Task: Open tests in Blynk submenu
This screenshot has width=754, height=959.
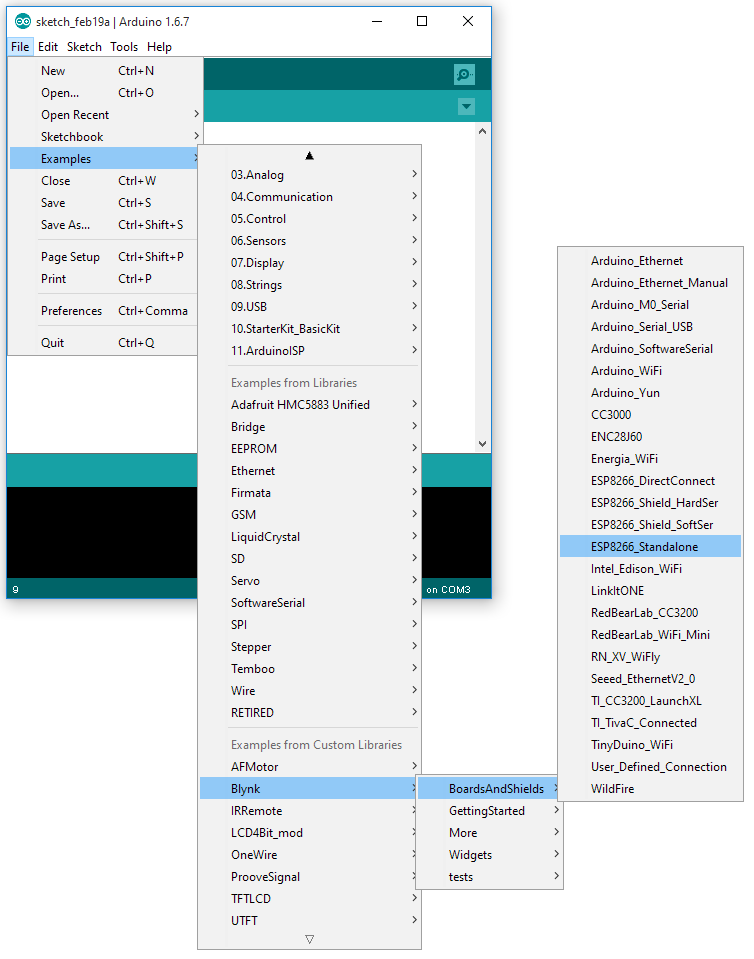Action: pos(489,877)
